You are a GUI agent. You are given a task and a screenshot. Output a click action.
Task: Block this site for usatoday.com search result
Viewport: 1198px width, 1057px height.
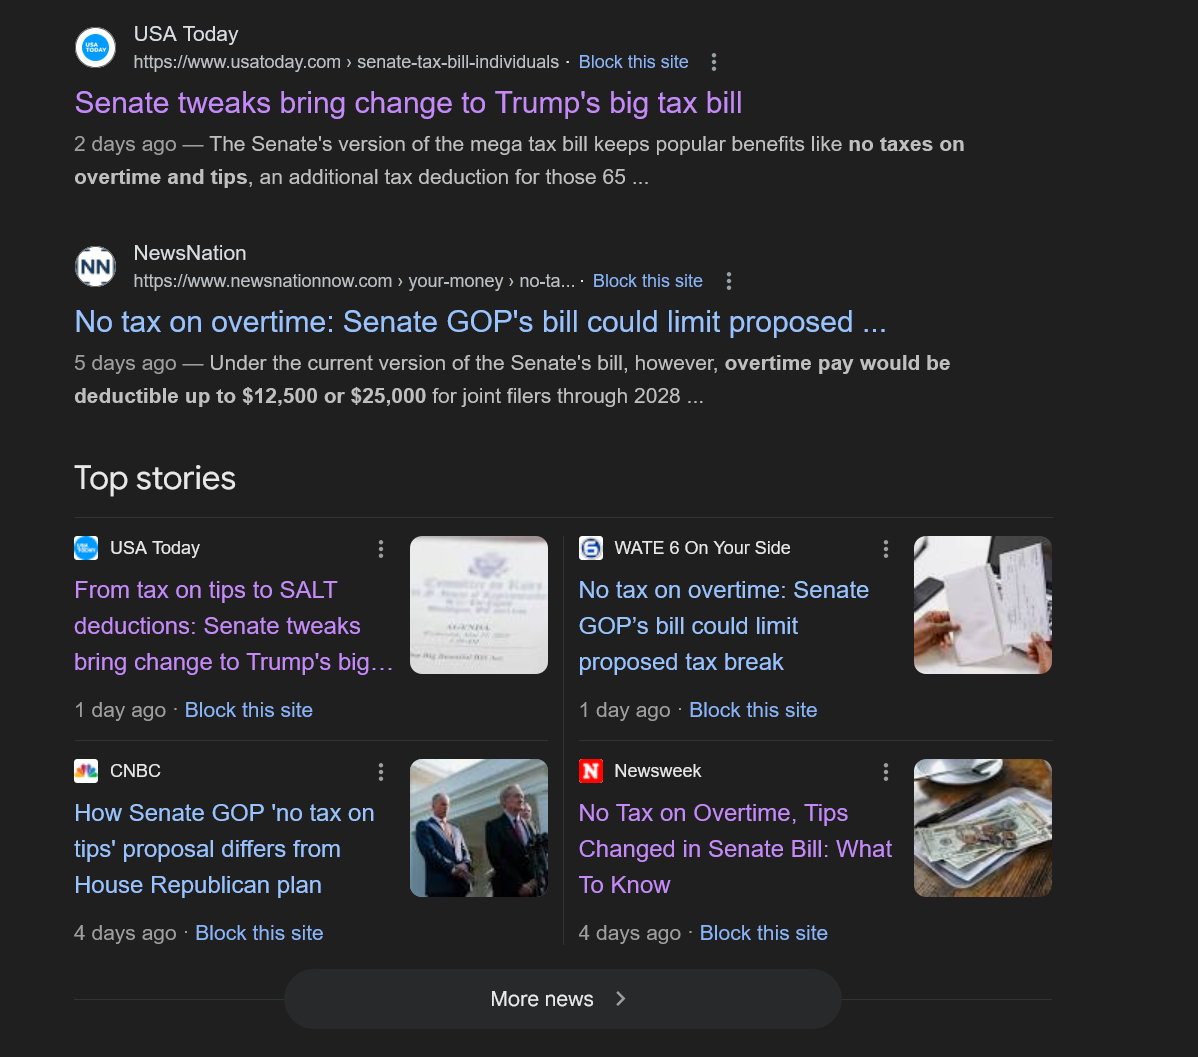633,62
